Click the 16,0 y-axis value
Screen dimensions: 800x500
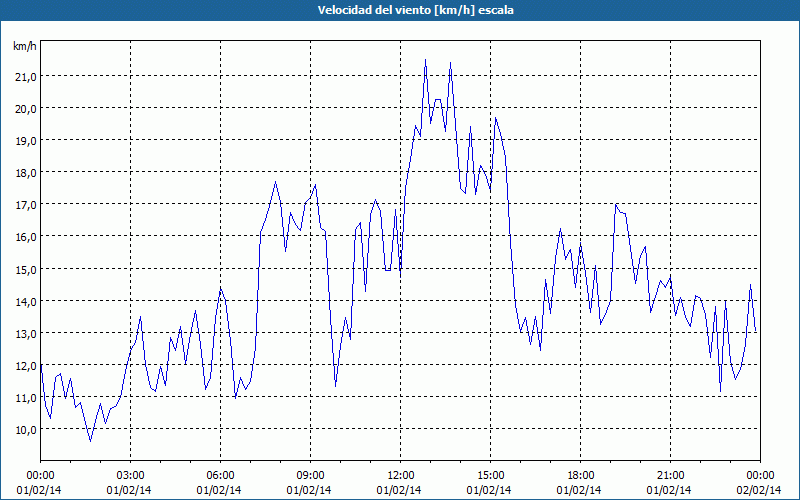(x=25, y=237)
